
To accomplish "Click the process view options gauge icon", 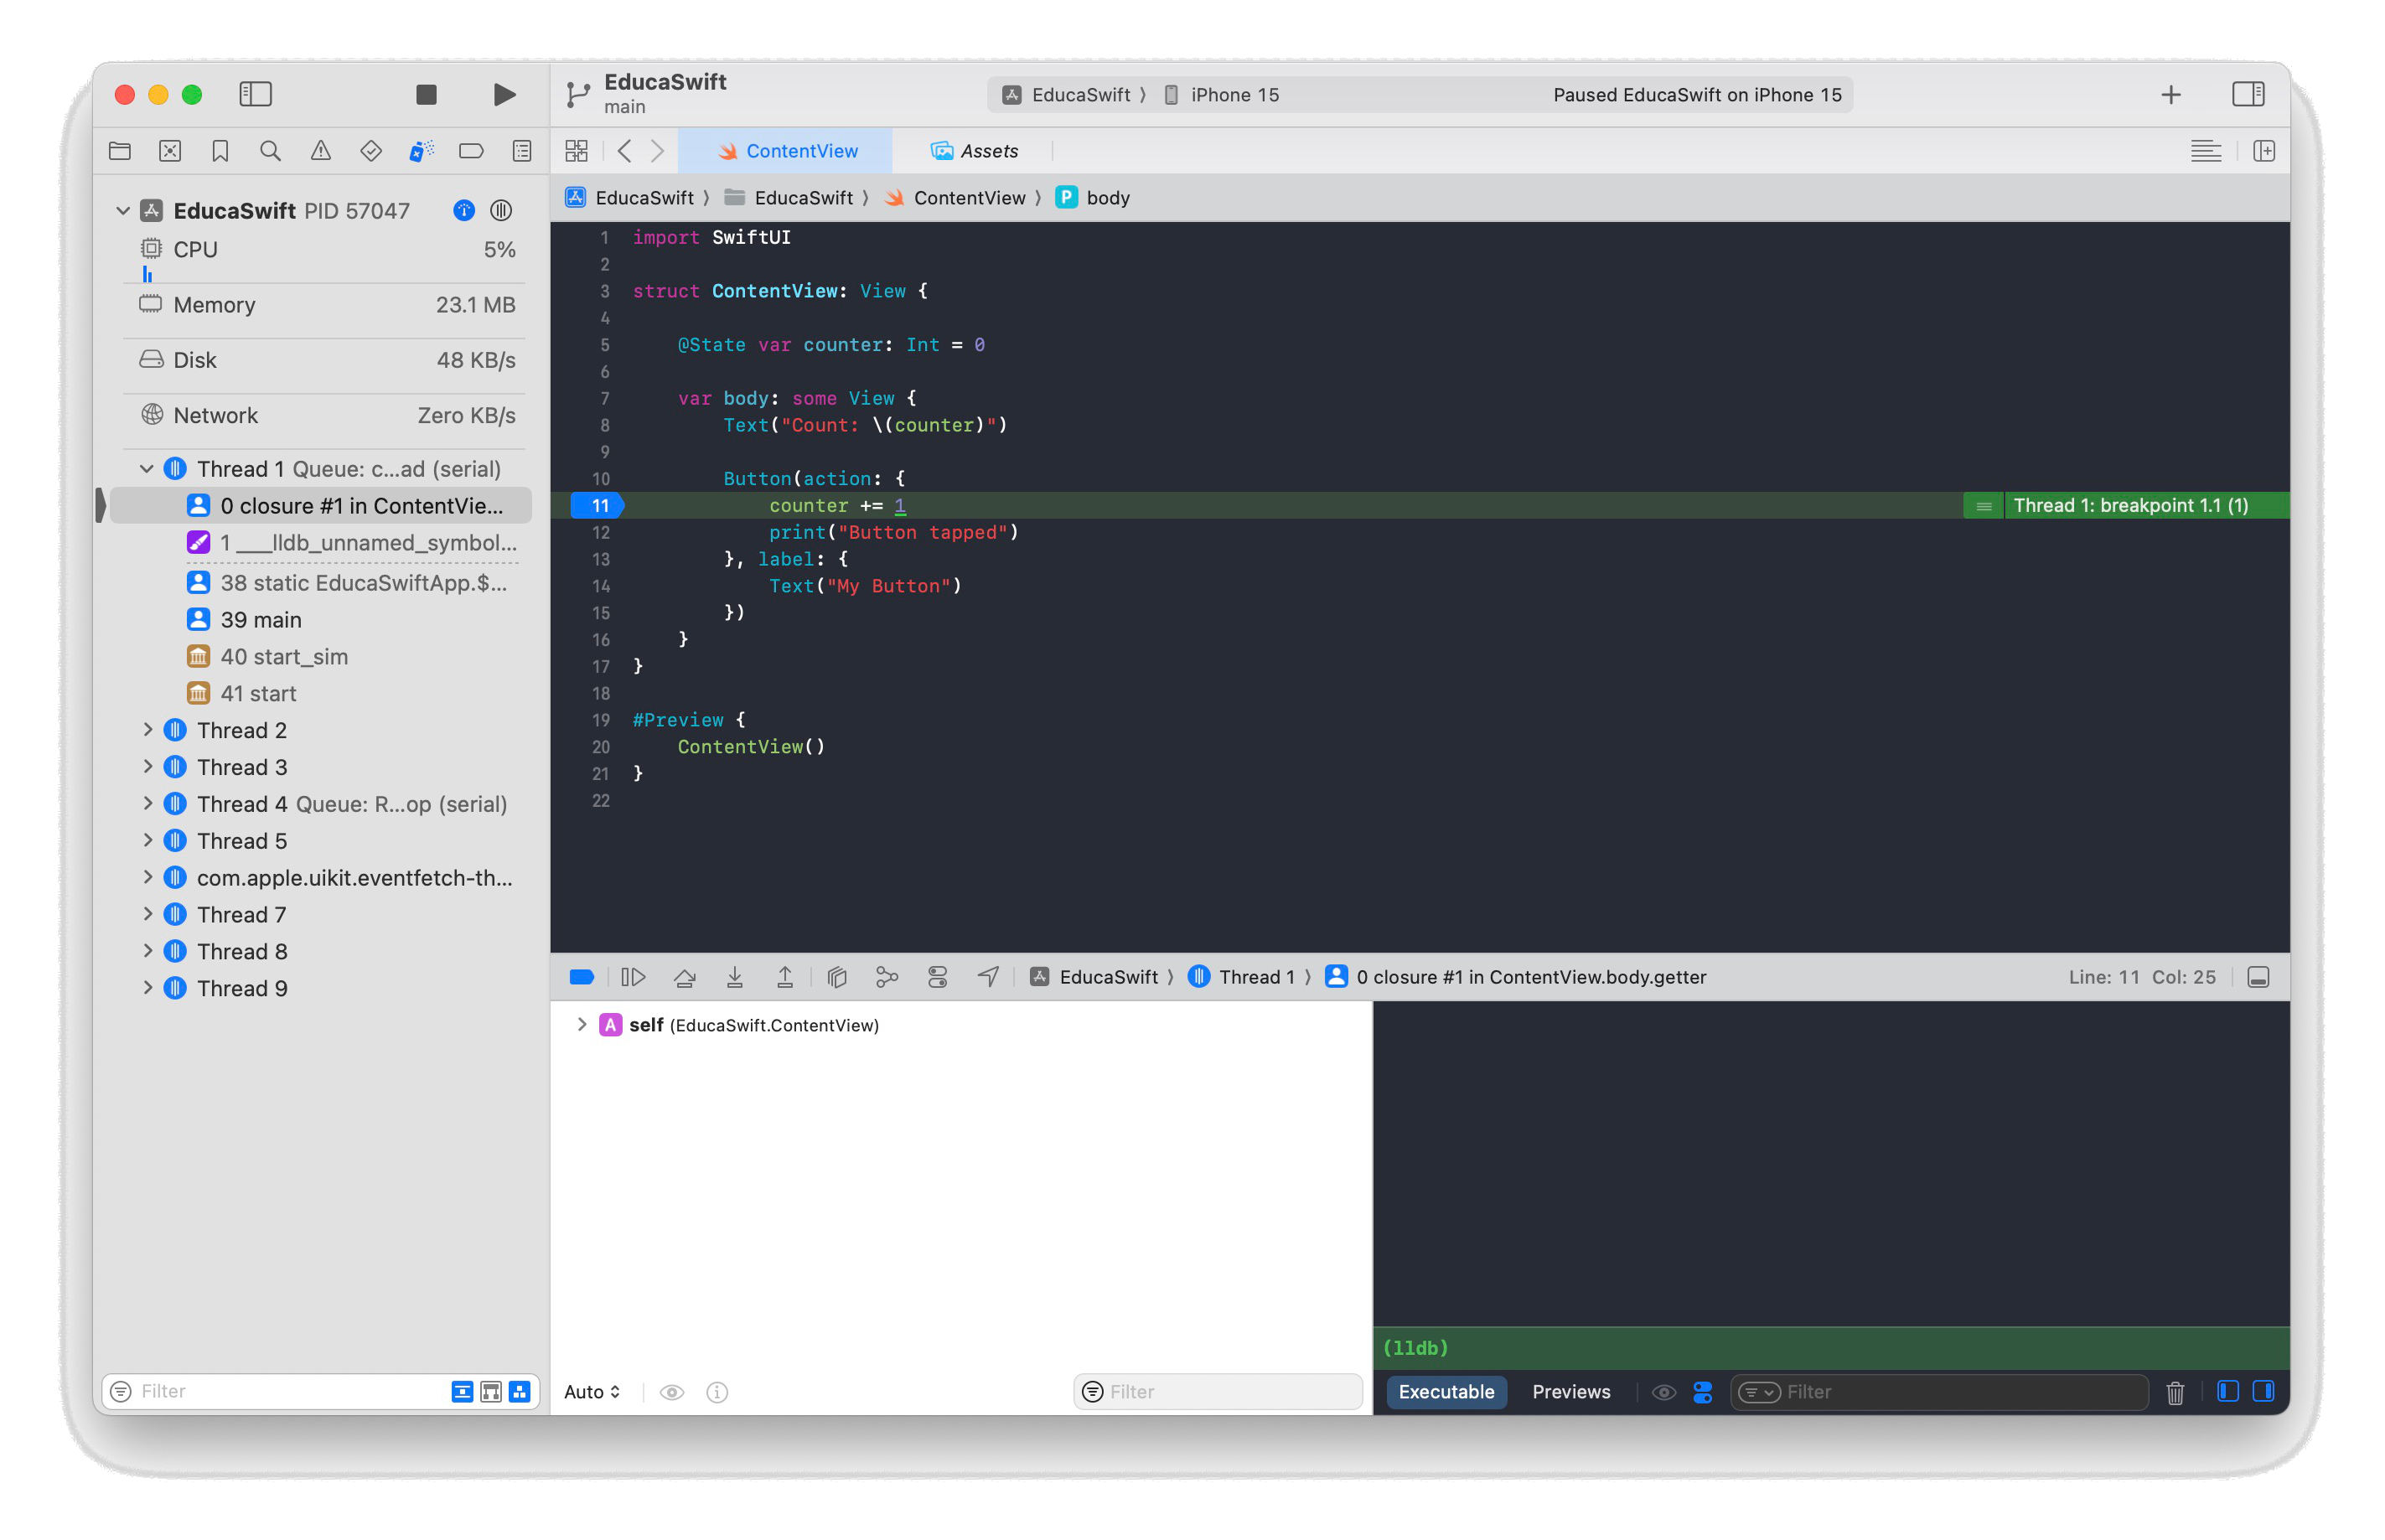I will (x=501, y=211).
